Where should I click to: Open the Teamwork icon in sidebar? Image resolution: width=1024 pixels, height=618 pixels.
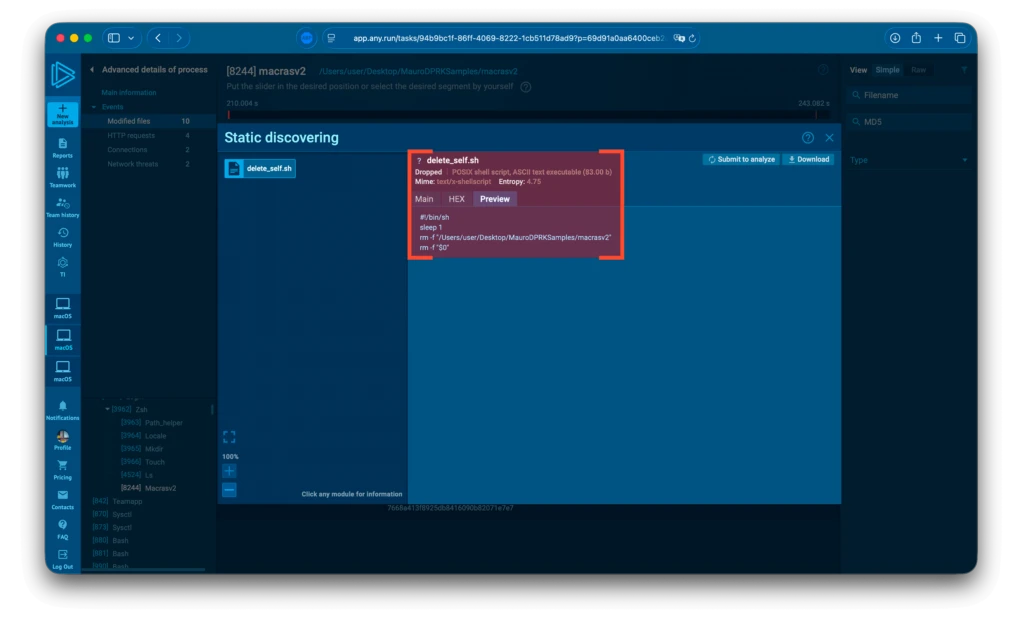(62, 177)
